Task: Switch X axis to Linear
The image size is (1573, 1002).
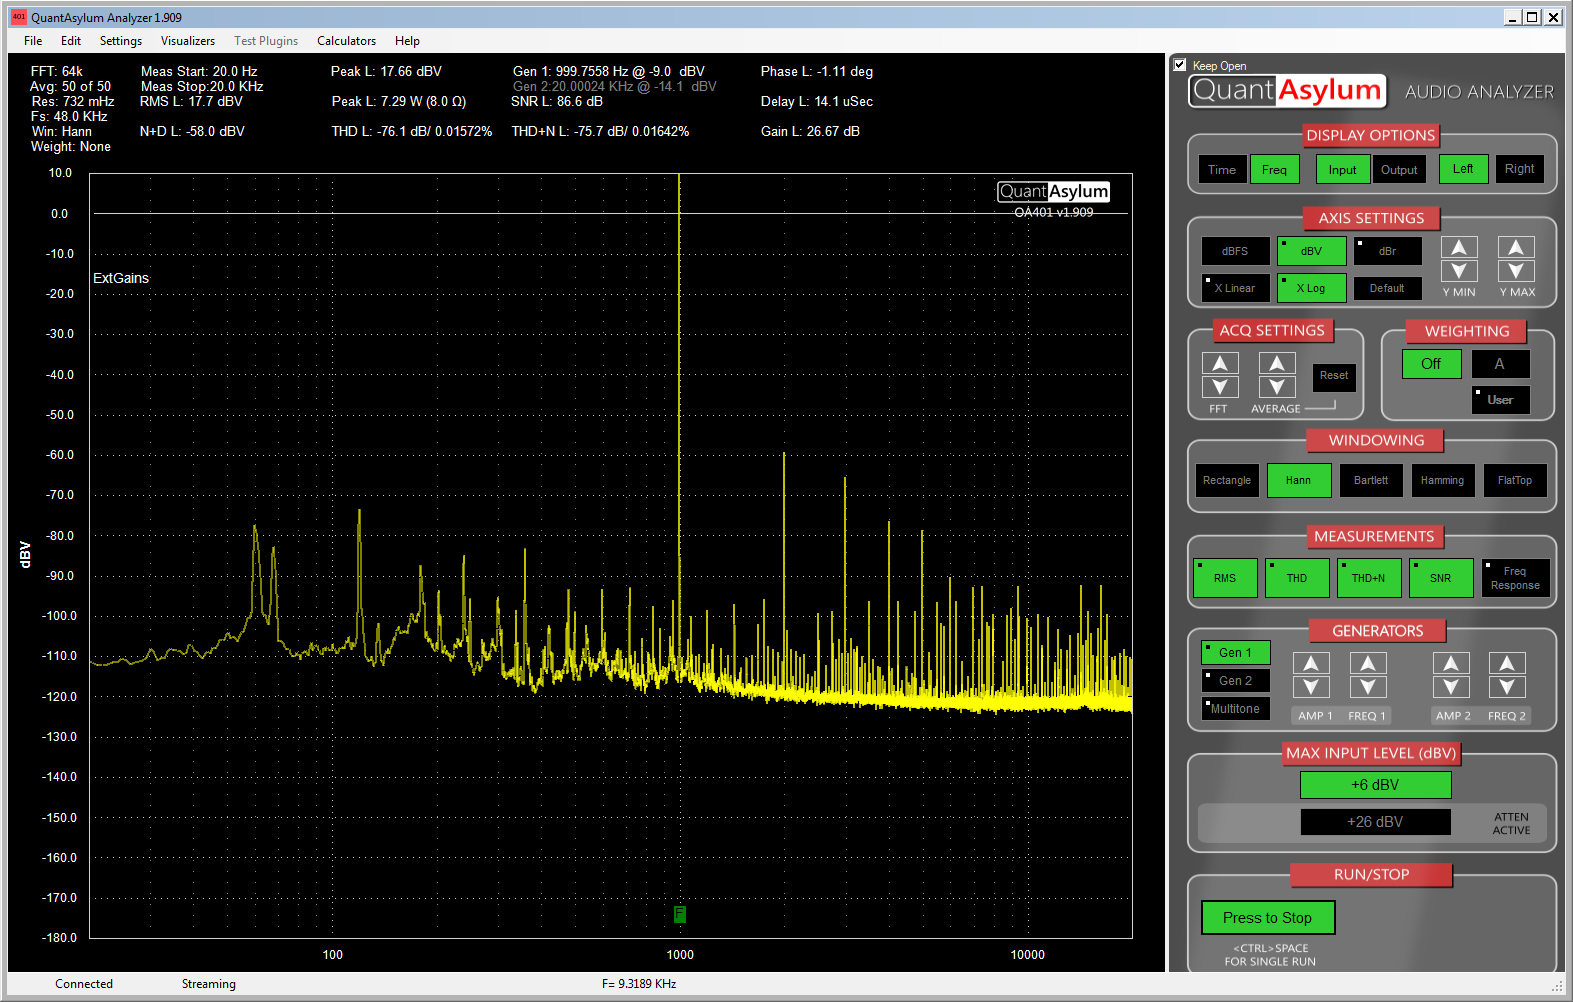Action: point(1235,288)
